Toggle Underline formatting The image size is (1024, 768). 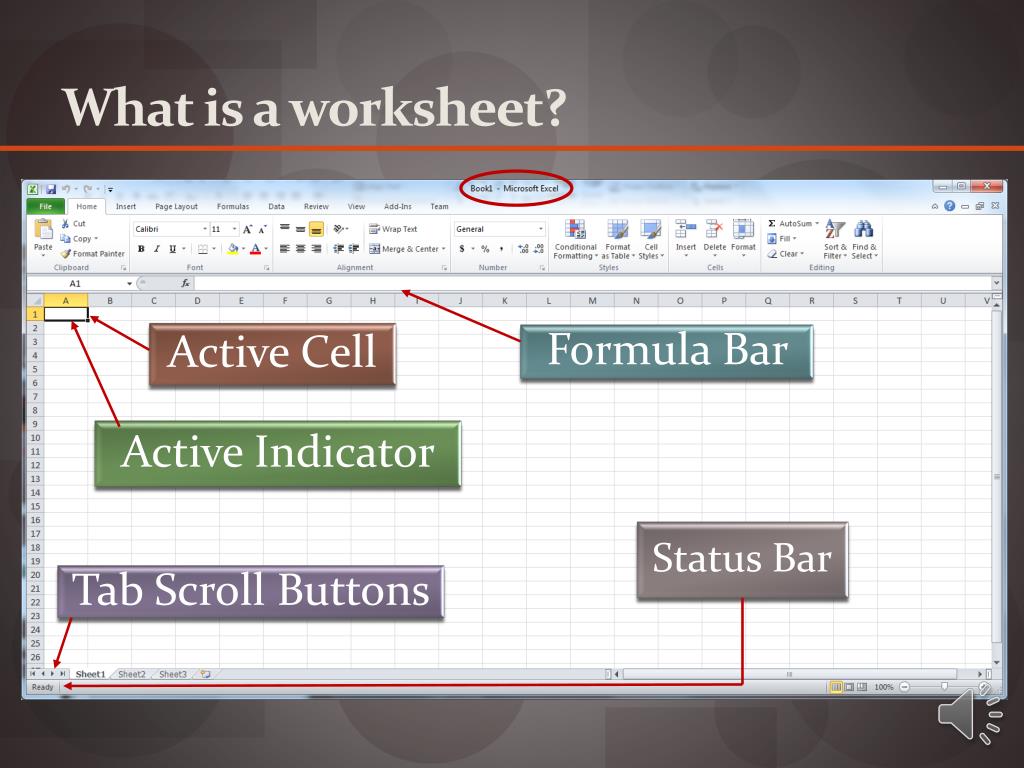pyautogui.click(x=172, y=249)
